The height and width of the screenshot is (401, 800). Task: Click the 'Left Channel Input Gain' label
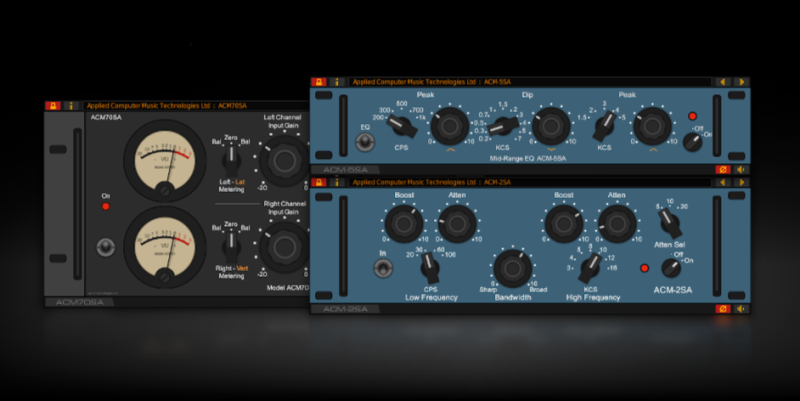click(x=282, y=121)
